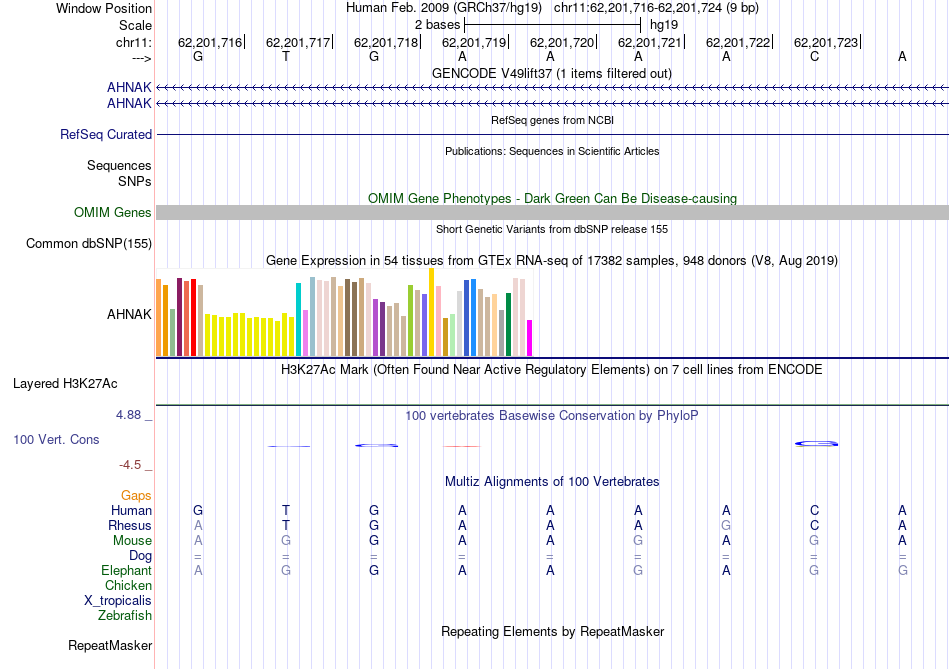The image size is (950, 669).
Task: Click the dark green bar in GTEx chart
Action: (508, 324)
